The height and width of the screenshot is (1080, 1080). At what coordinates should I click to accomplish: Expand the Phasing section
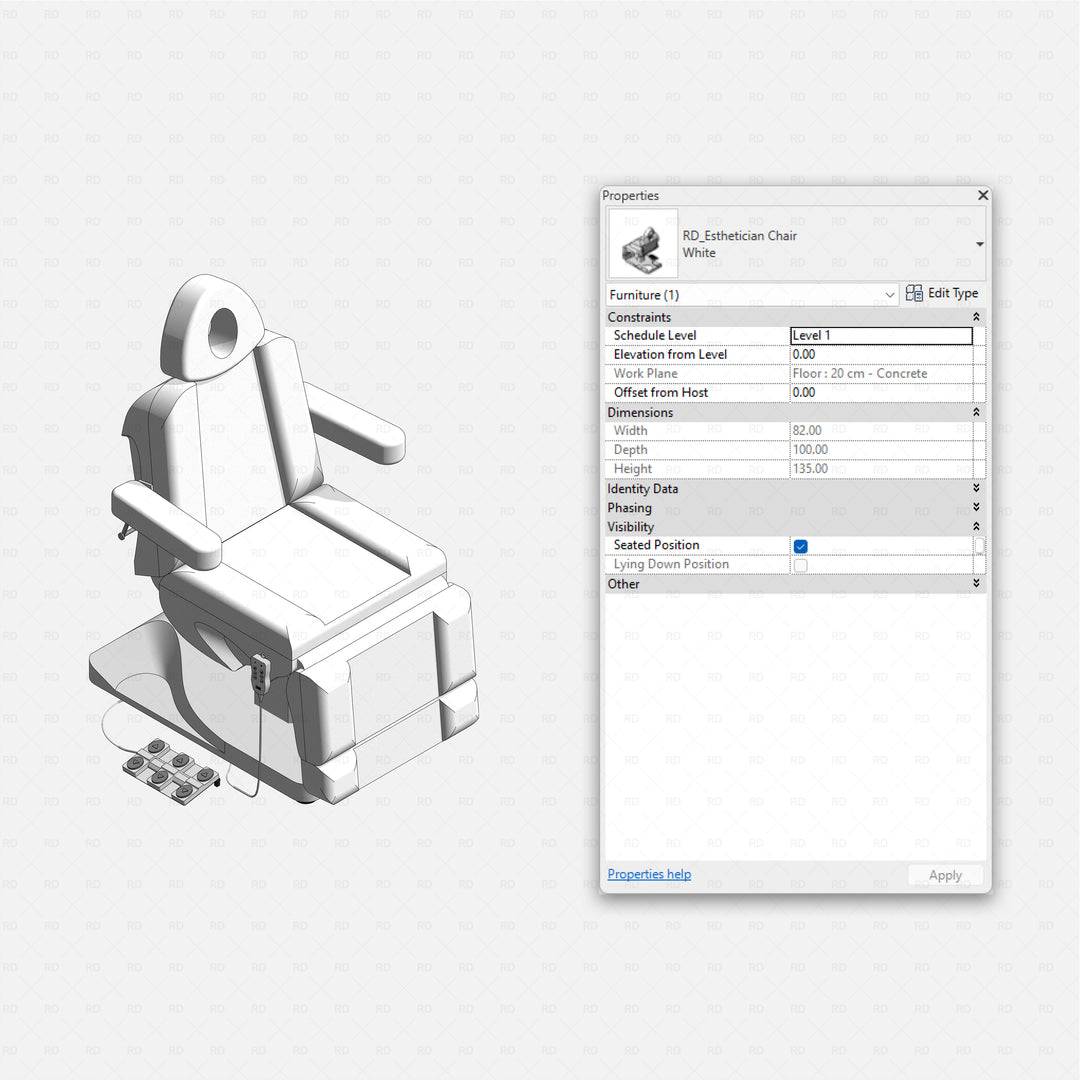[x=976, y=507]
